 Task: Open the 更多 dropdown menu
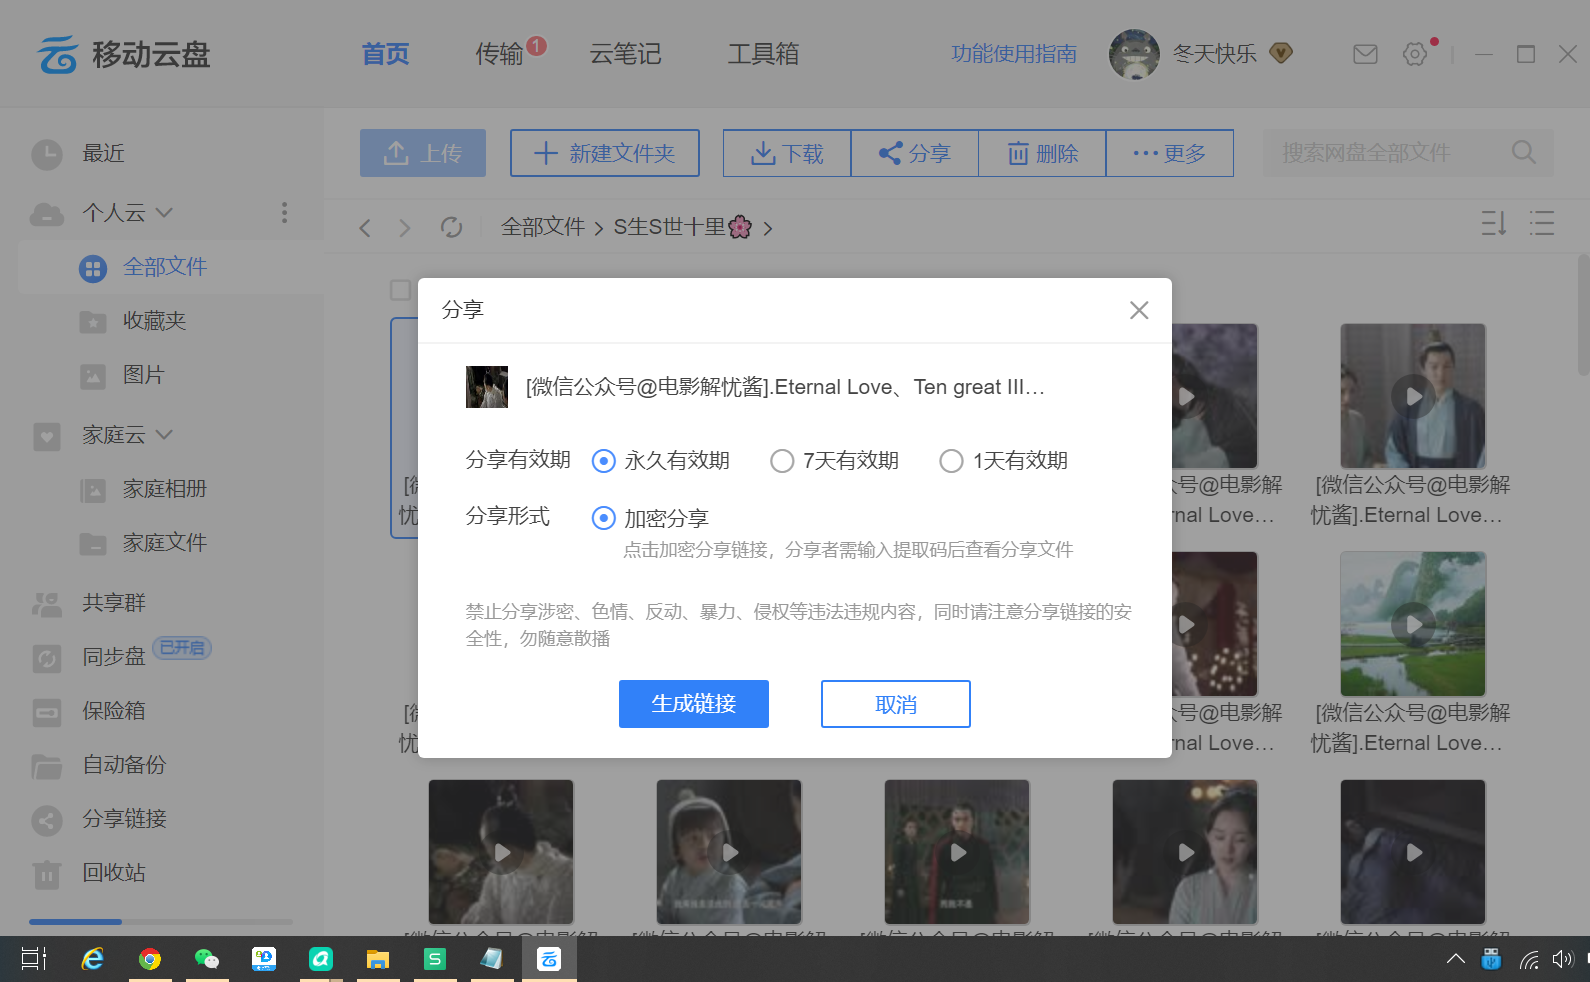[1169, 153]
